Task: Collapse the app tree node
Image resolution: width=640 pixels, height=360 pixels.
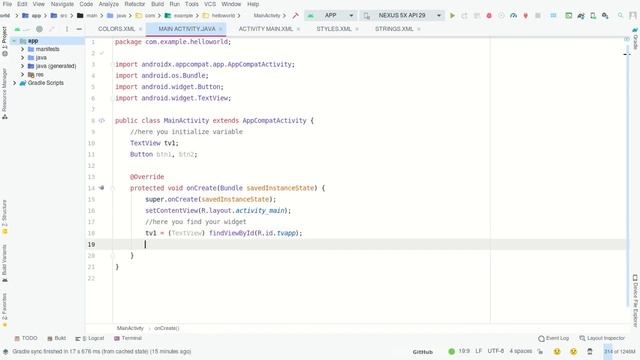Action: pos(14,41)
